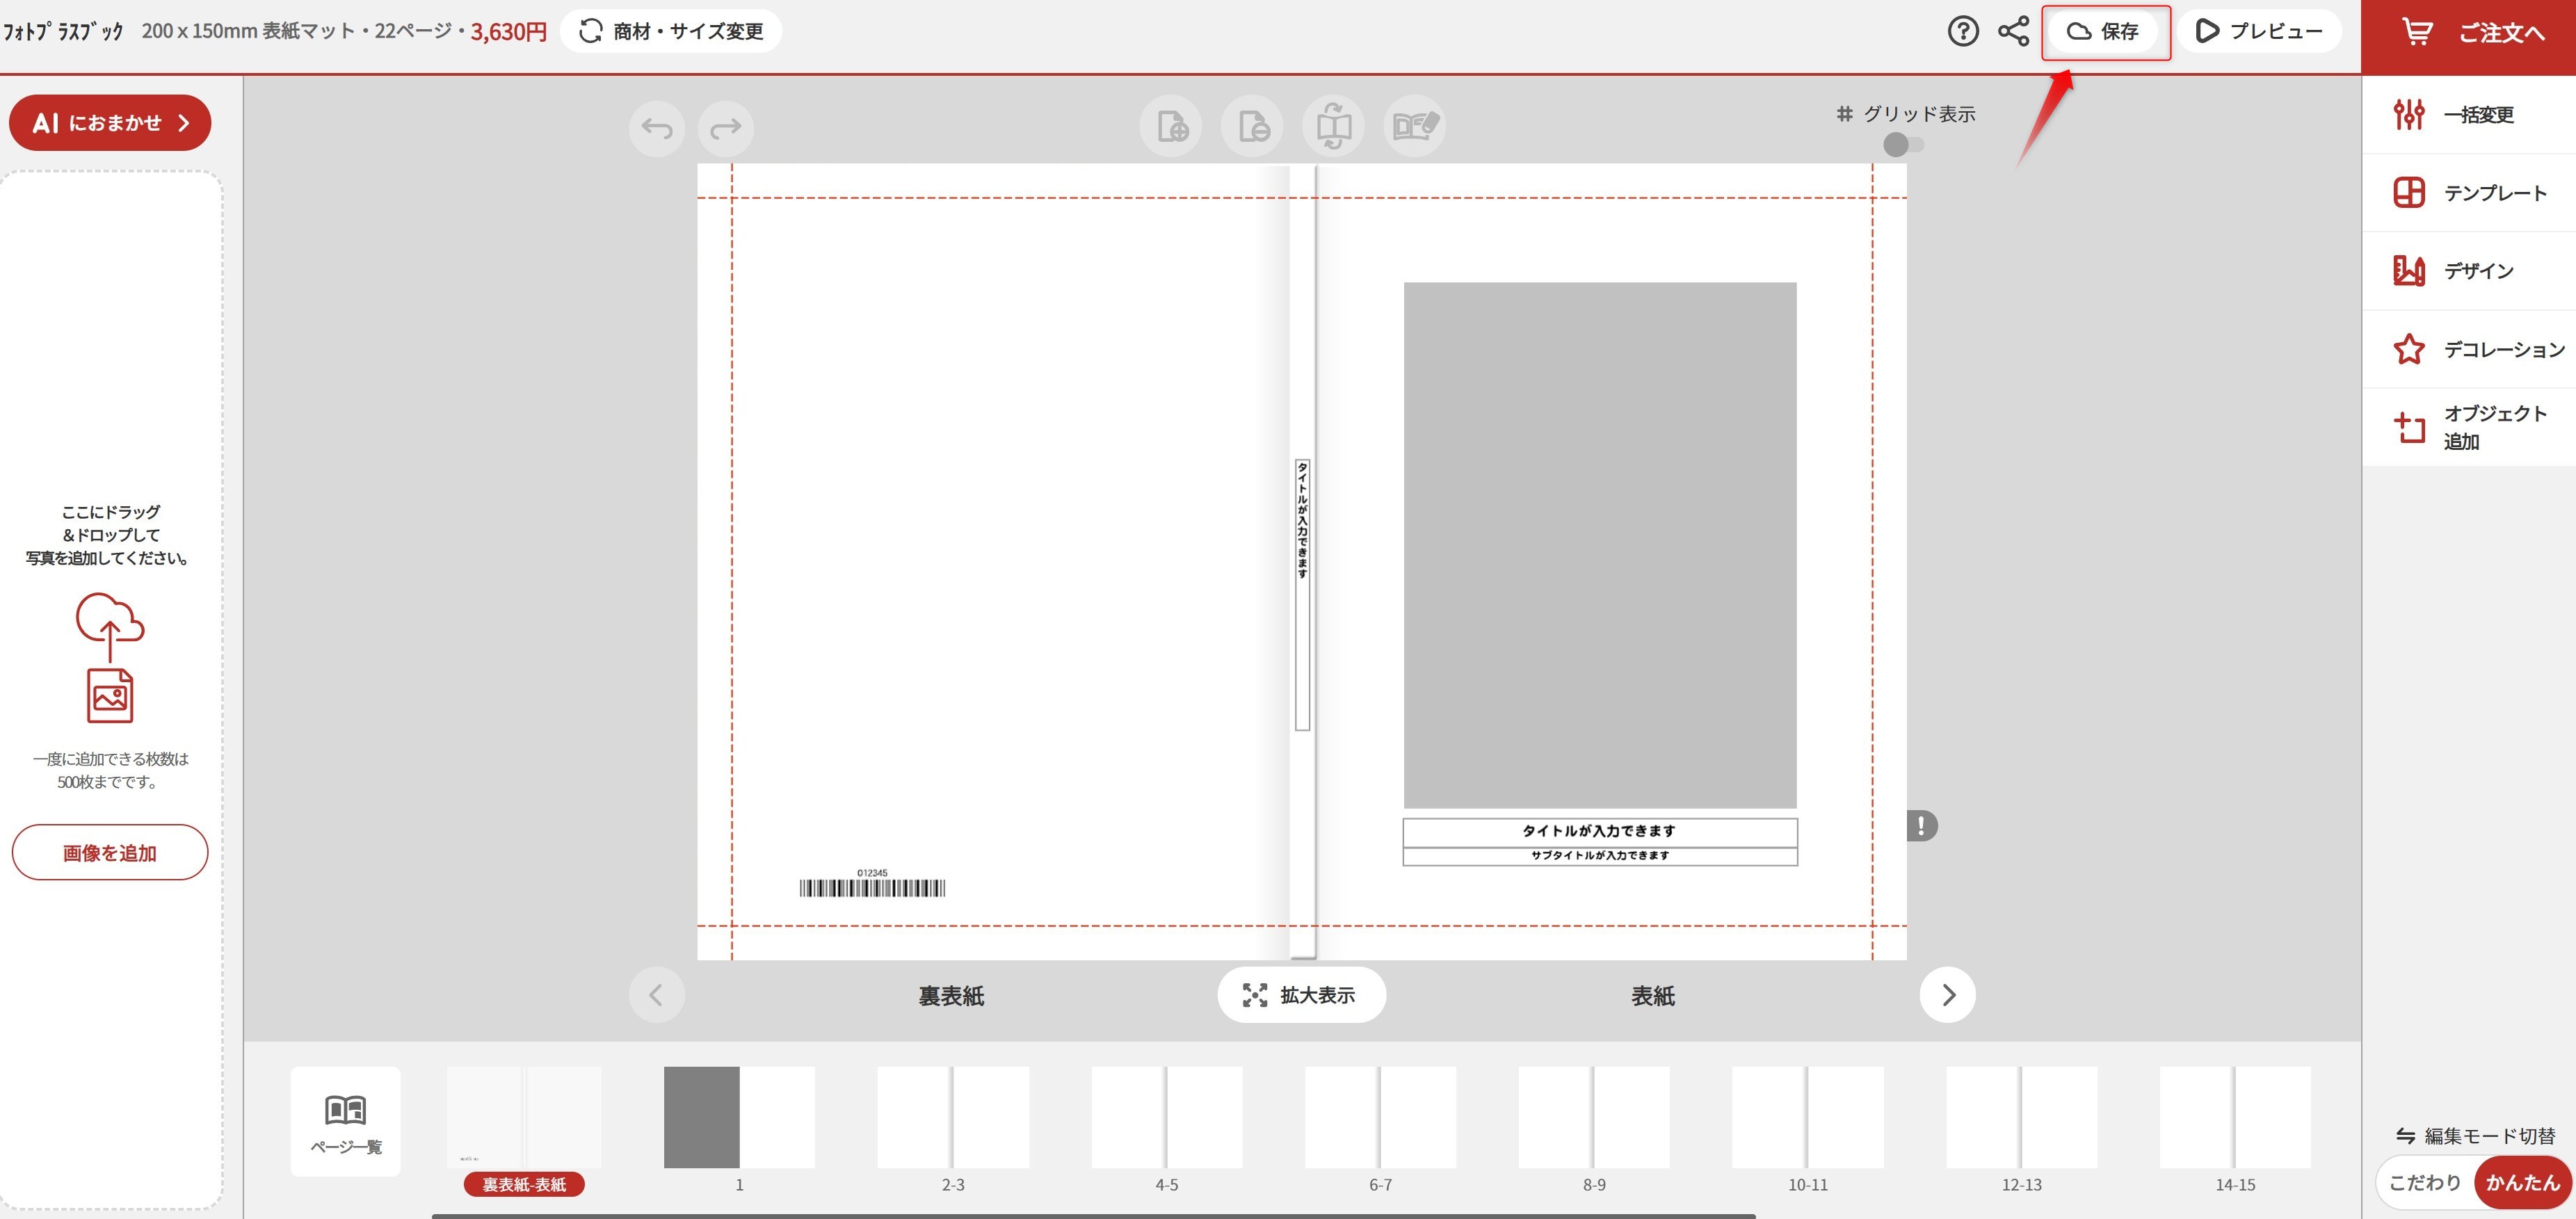The image size is (2576, 1219).
Task: Select pages 8-9 thumbnail
Action: (1594, 1117)
